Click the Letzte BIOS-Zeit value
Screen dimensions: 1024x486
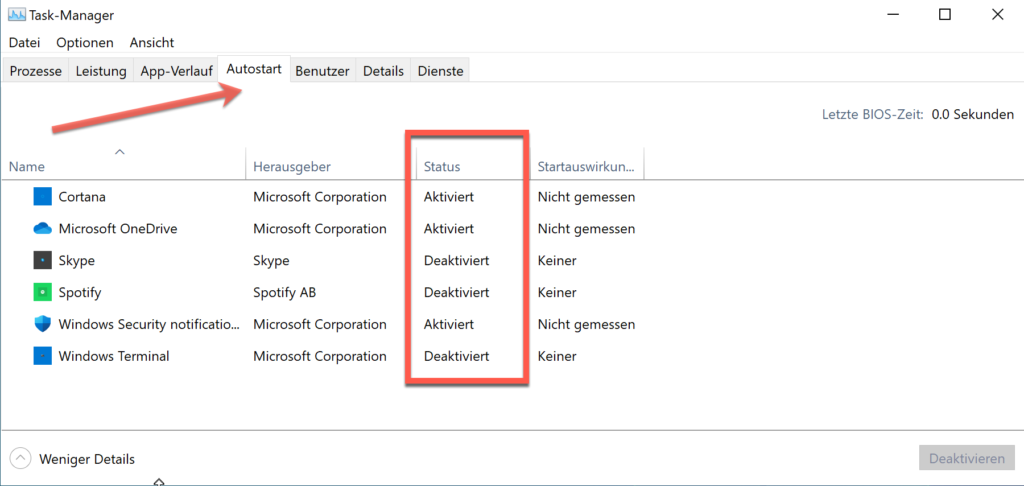(973, 114)
